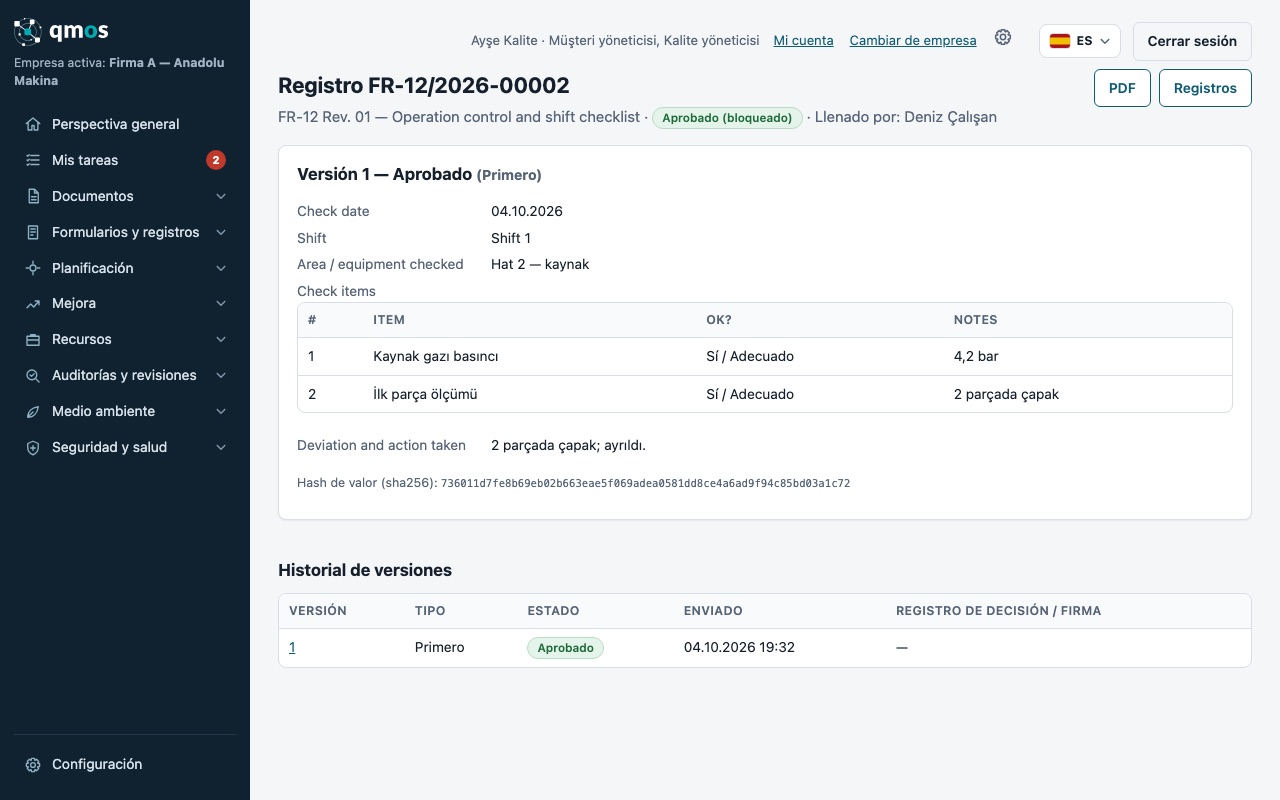This screenshot has width=1280, height=800.
Task: Select the Recursos menu item
Action: (125, 339)
